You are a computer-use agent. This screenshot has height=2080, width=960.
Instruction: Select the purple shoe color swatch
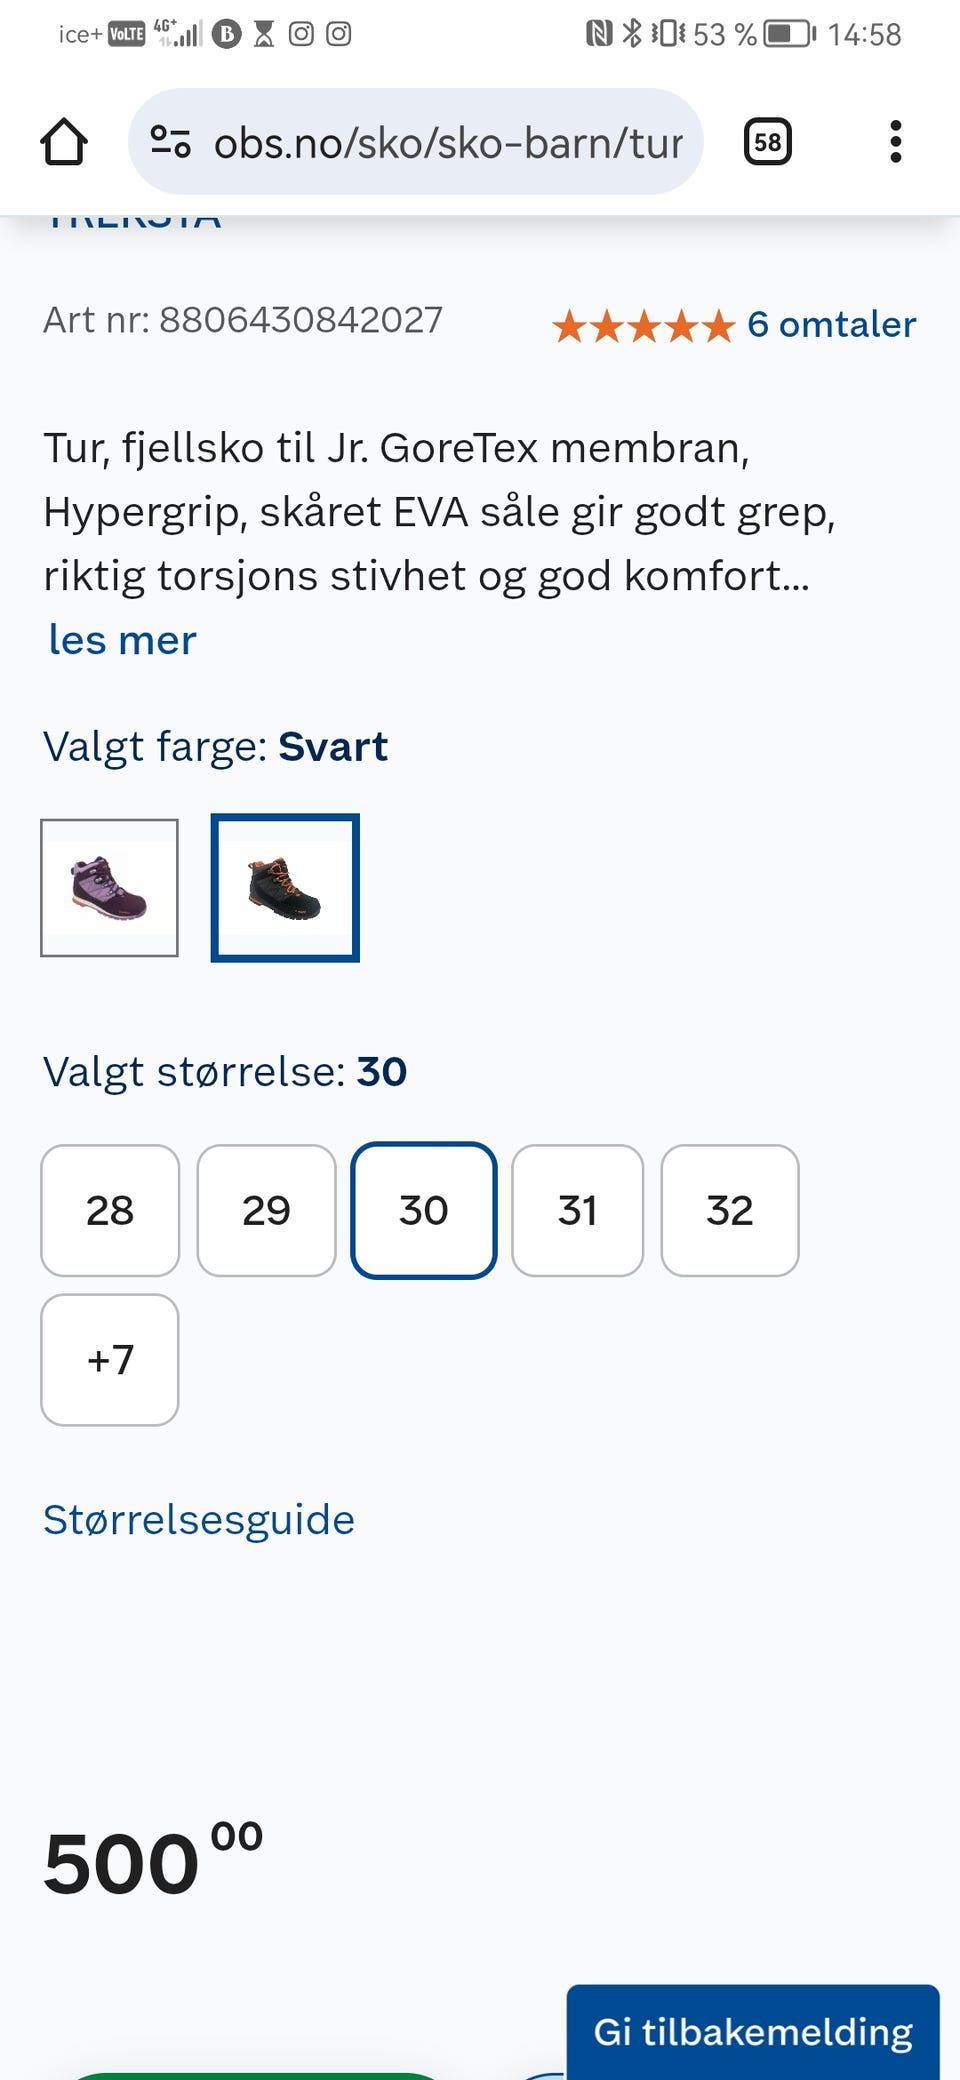coord(110,888)
